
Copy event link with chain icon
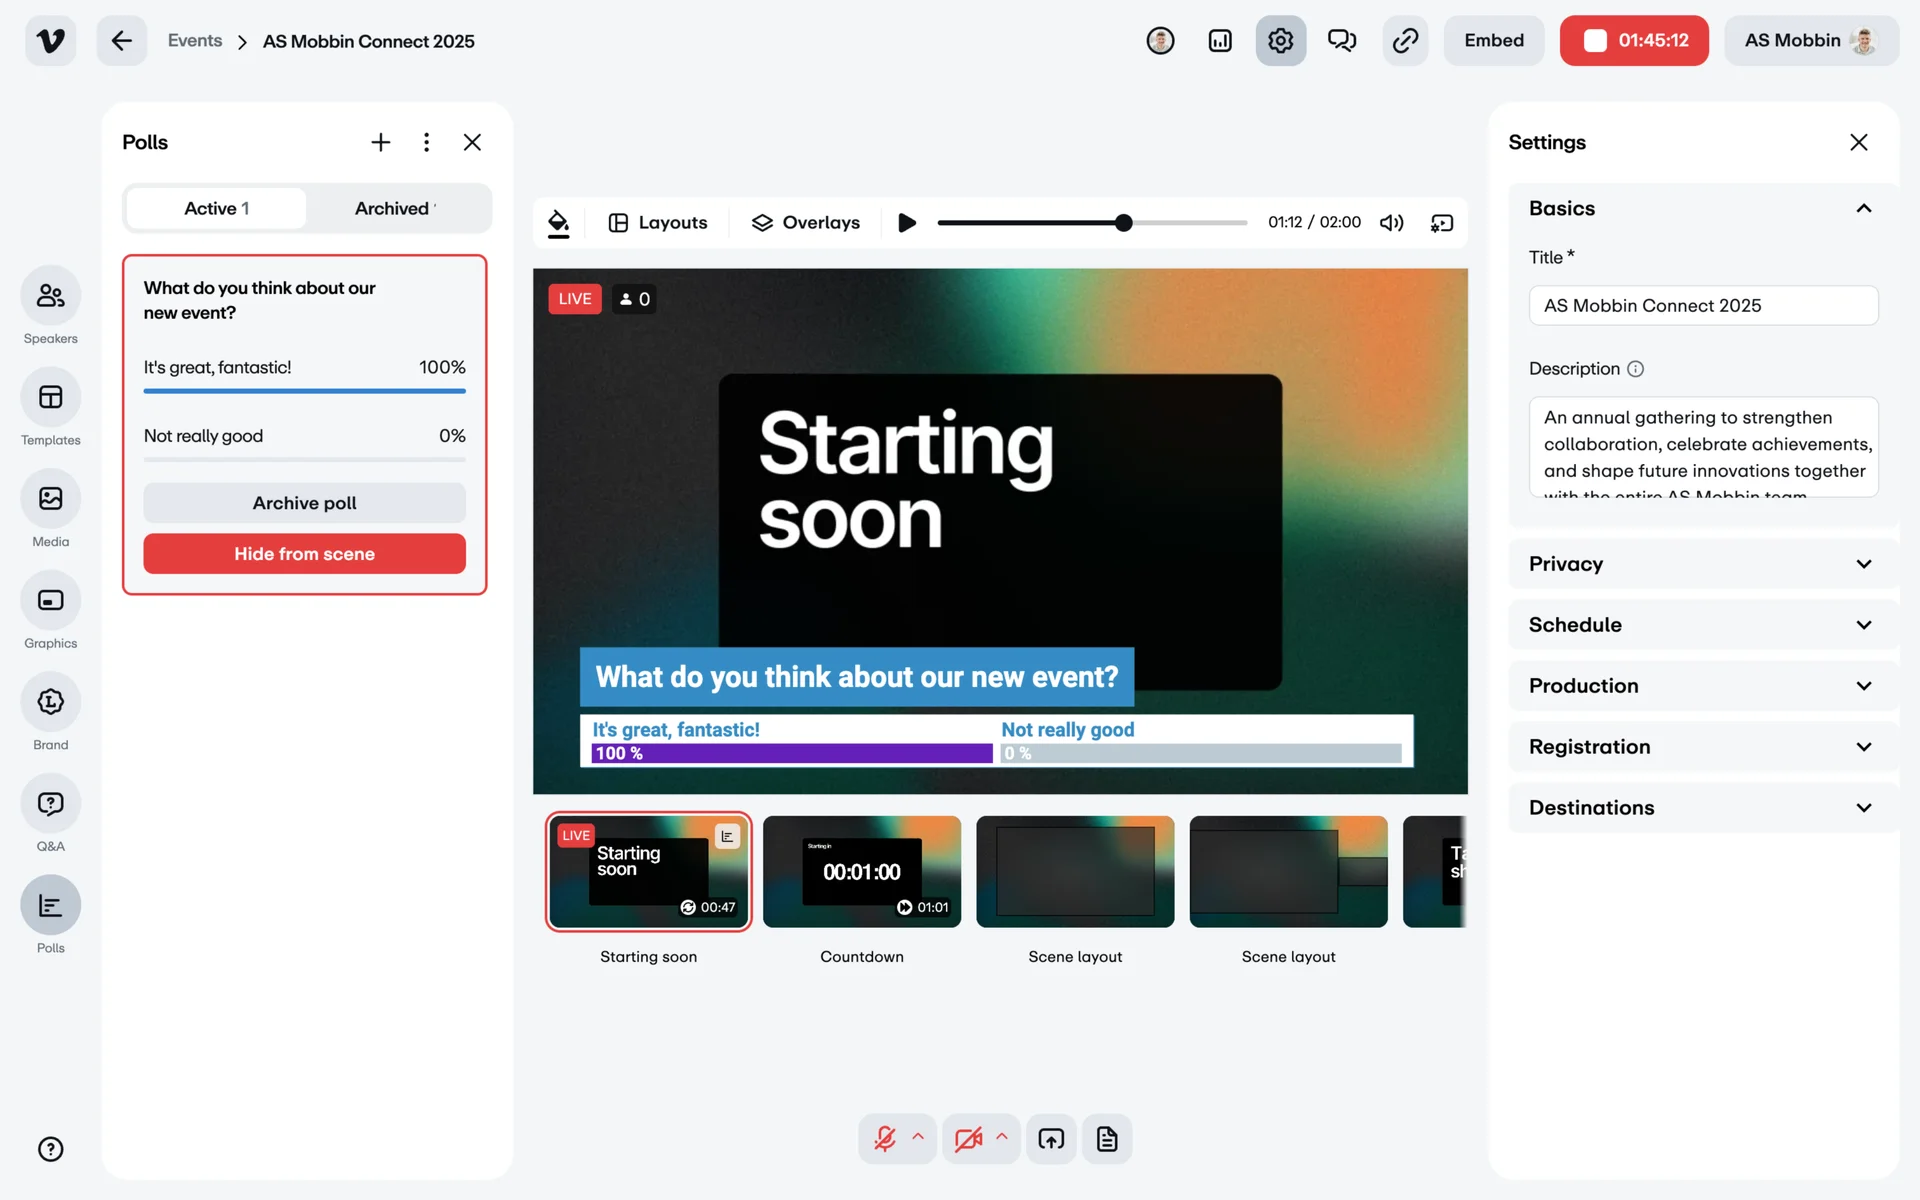coord(1405,41)
